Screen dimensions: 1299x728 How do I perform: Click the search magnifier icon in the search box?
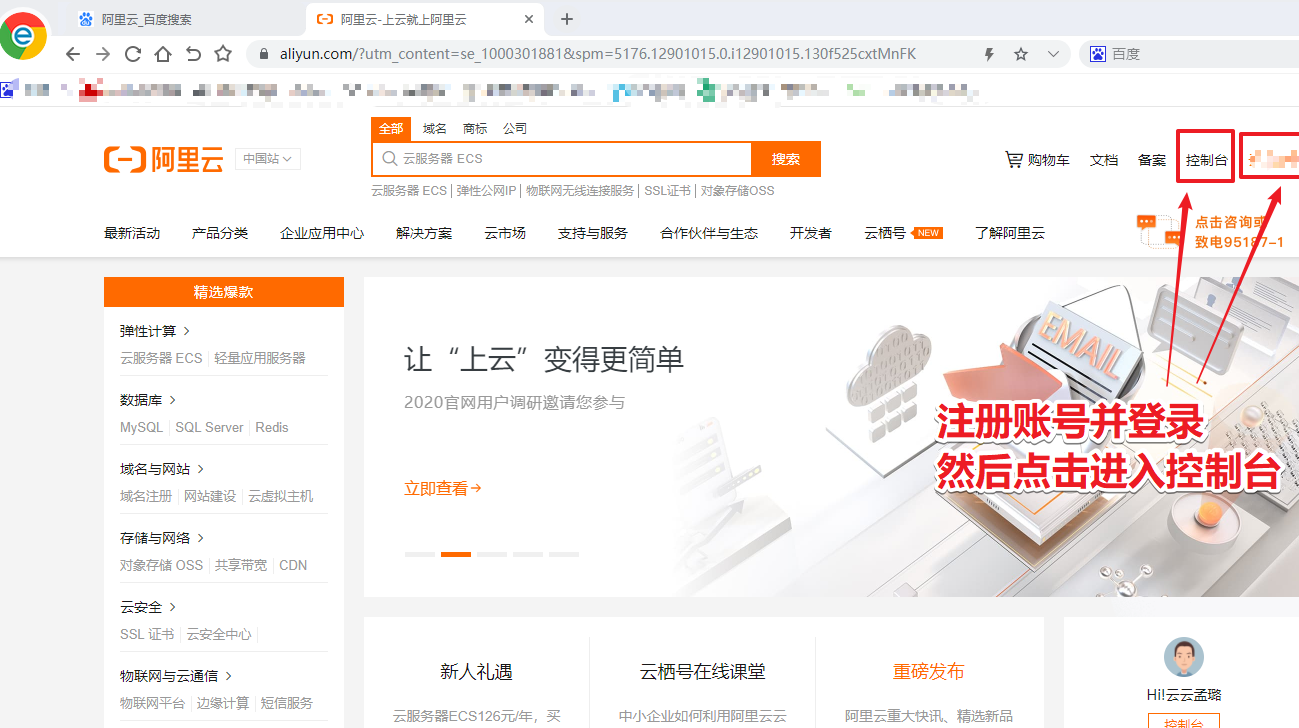coord(391,158)
